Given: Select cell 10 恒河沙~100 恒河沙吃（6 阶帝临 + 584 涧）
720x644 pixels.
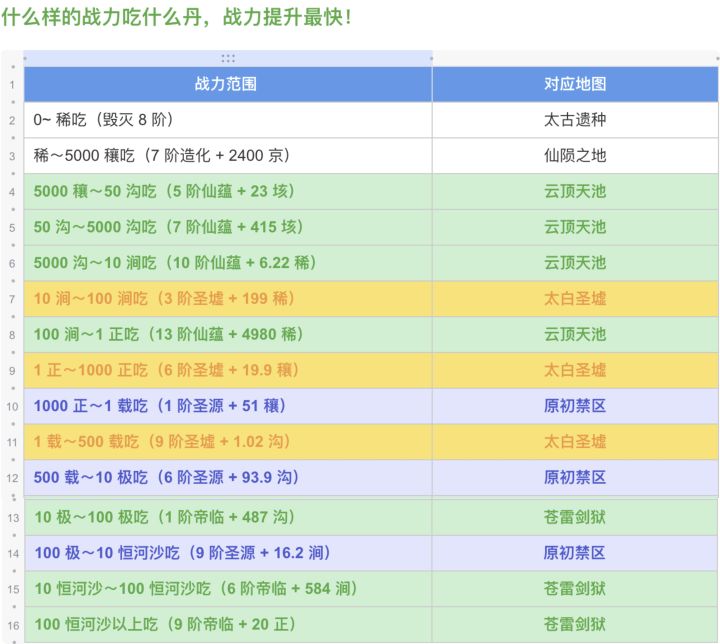Looking at the screenshot, I should [x=228, y=589].
